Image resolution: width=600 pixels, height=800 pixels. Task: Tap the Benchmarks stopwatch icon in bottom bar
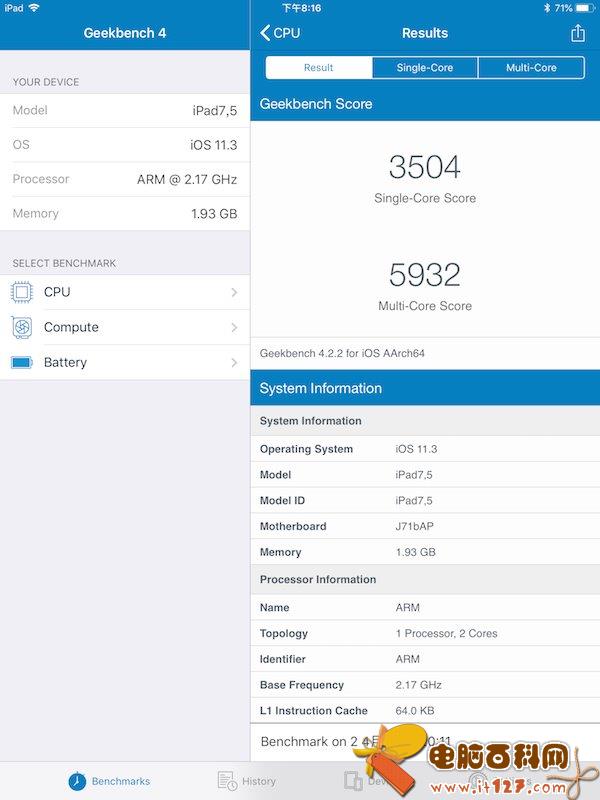point(77,781)
